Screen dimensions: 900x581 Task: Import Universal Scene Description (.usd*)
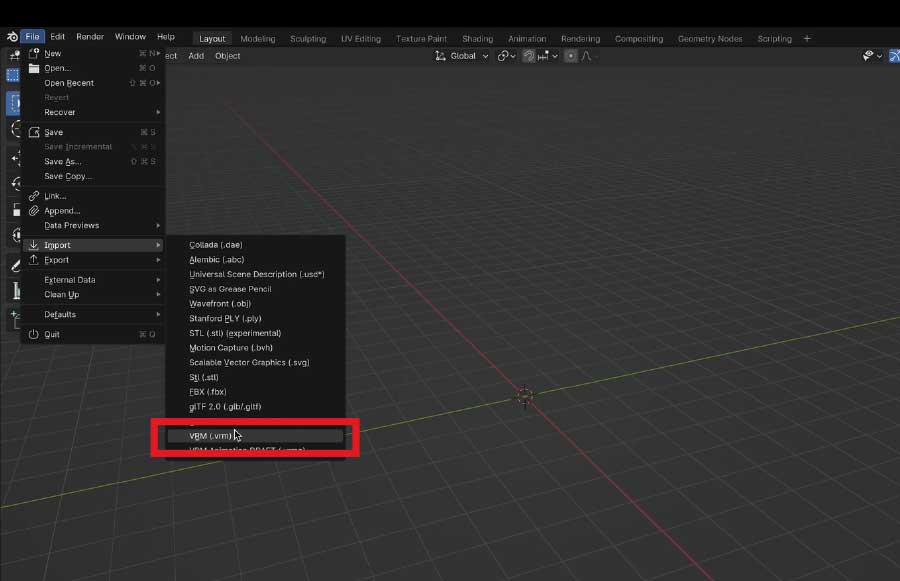[255, 274]
